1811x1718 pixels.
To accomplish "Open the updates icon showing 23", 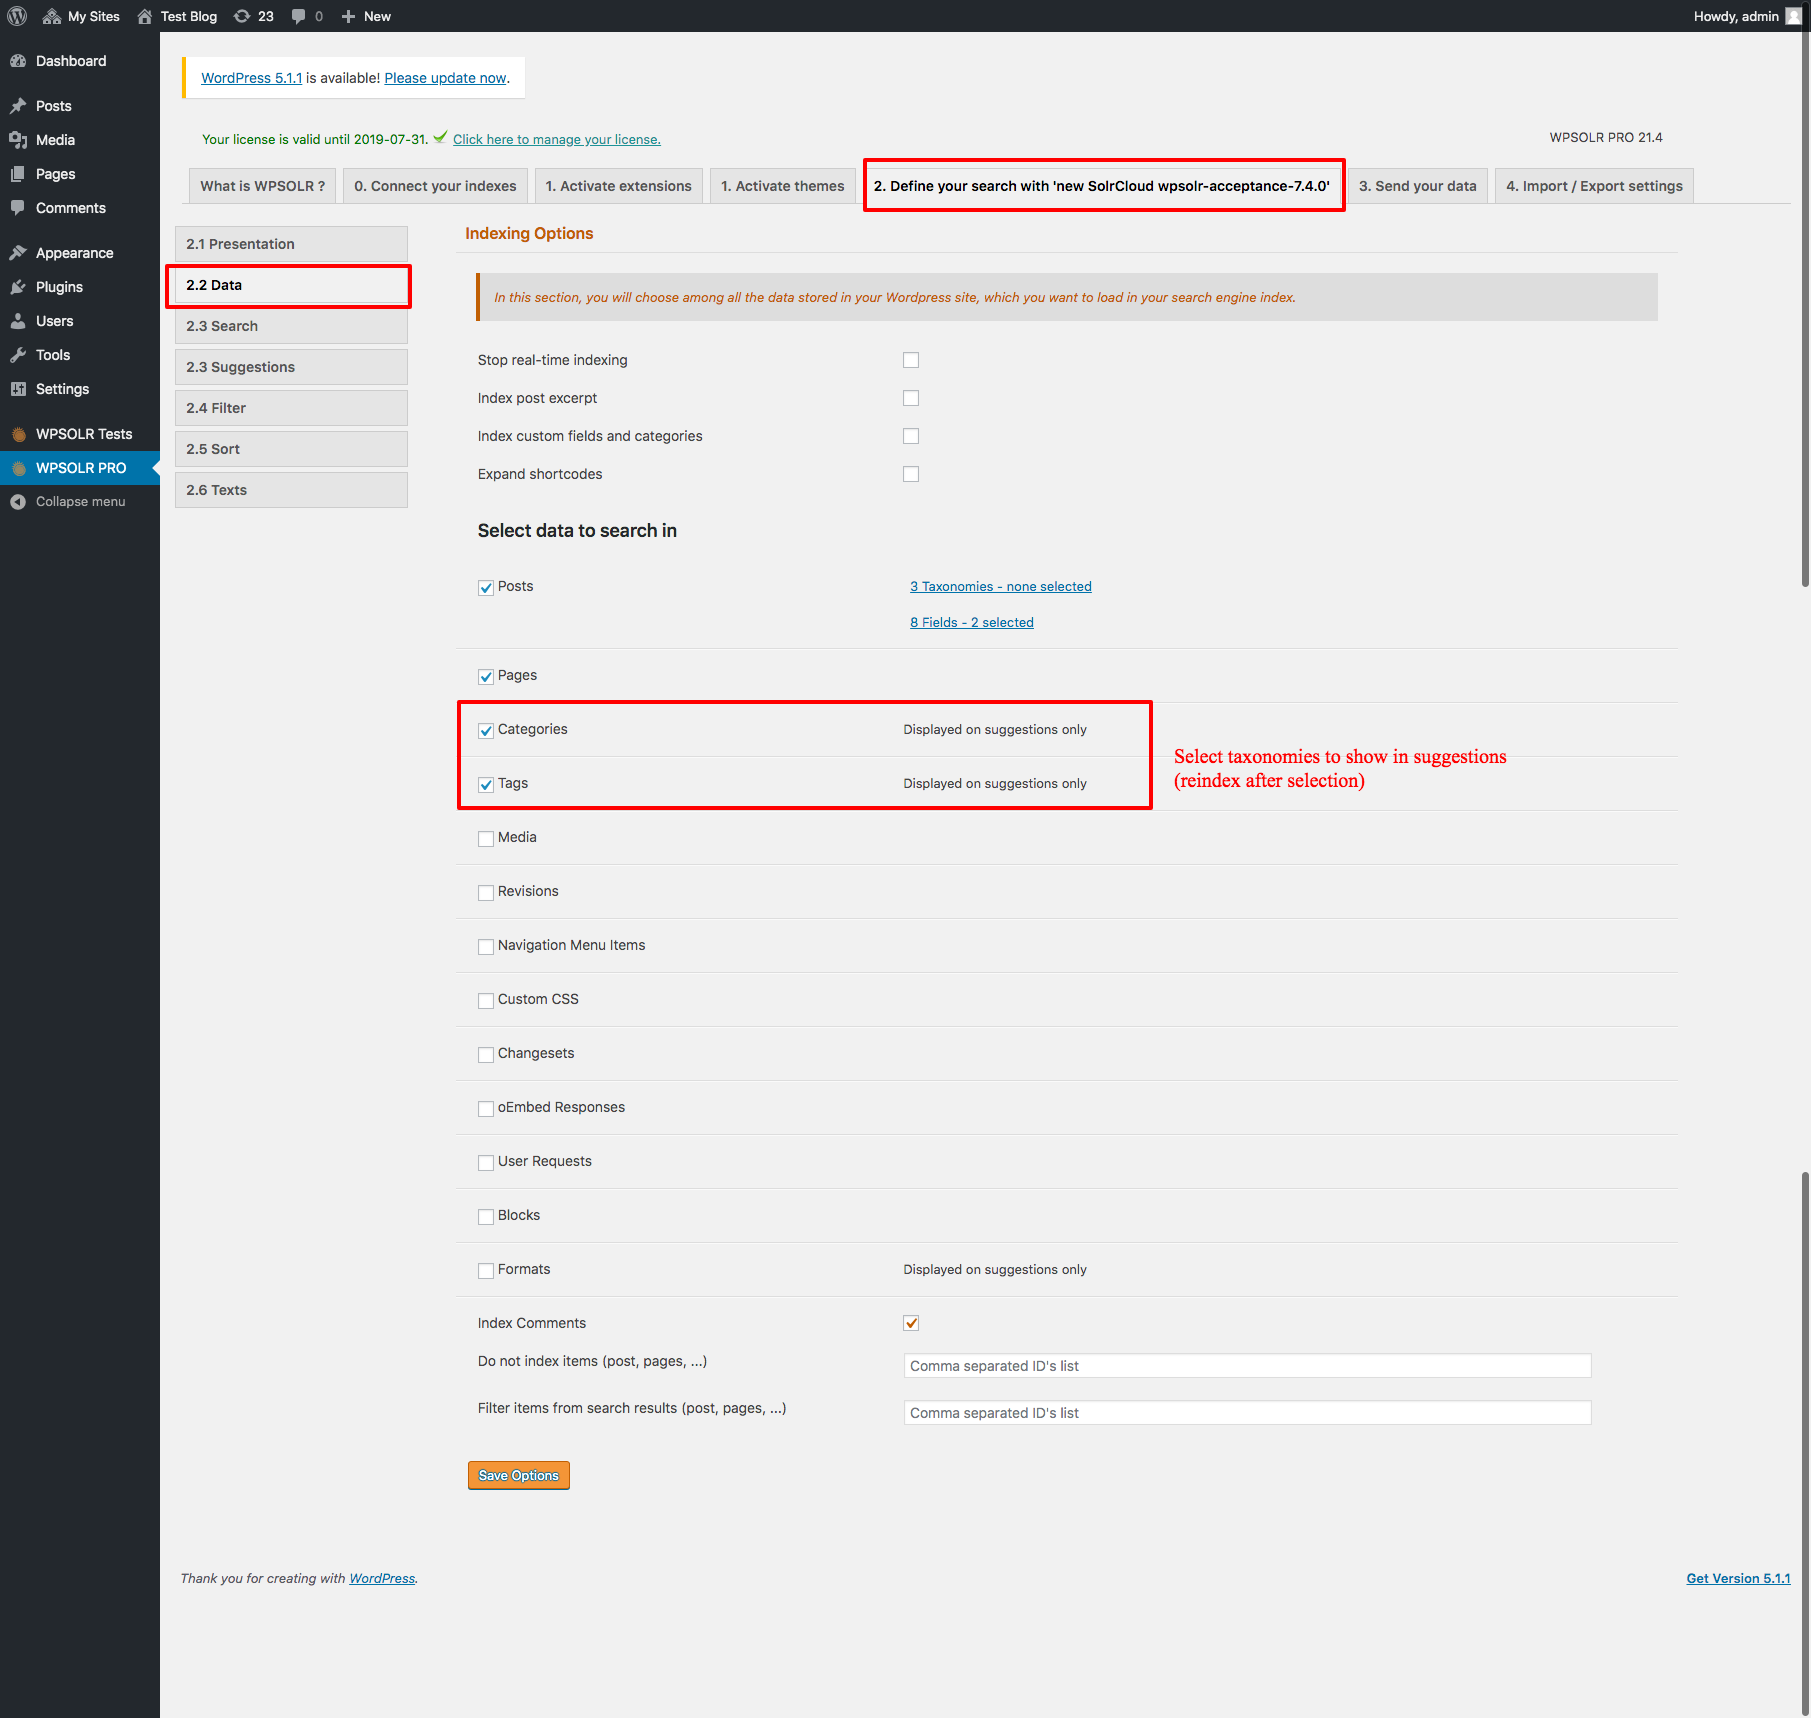I will point(242,16).
